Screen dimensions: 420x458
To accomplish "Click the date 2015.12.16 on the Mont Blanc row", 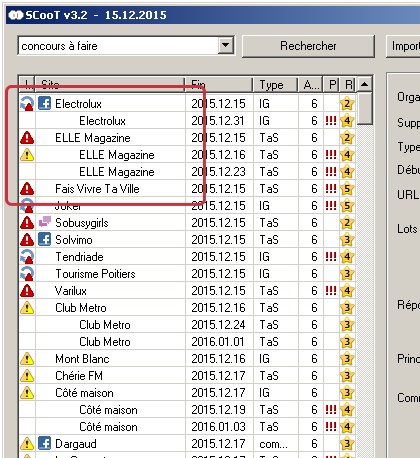I will [218, 359].
